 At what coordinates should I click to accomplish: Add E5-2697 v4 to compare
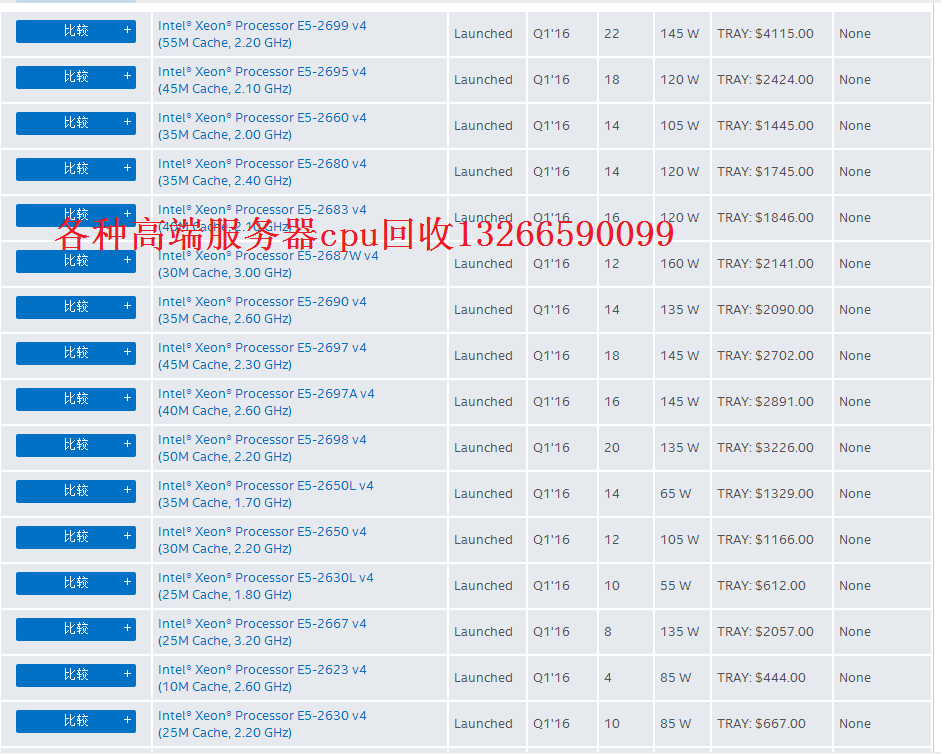tap(75, 353)
